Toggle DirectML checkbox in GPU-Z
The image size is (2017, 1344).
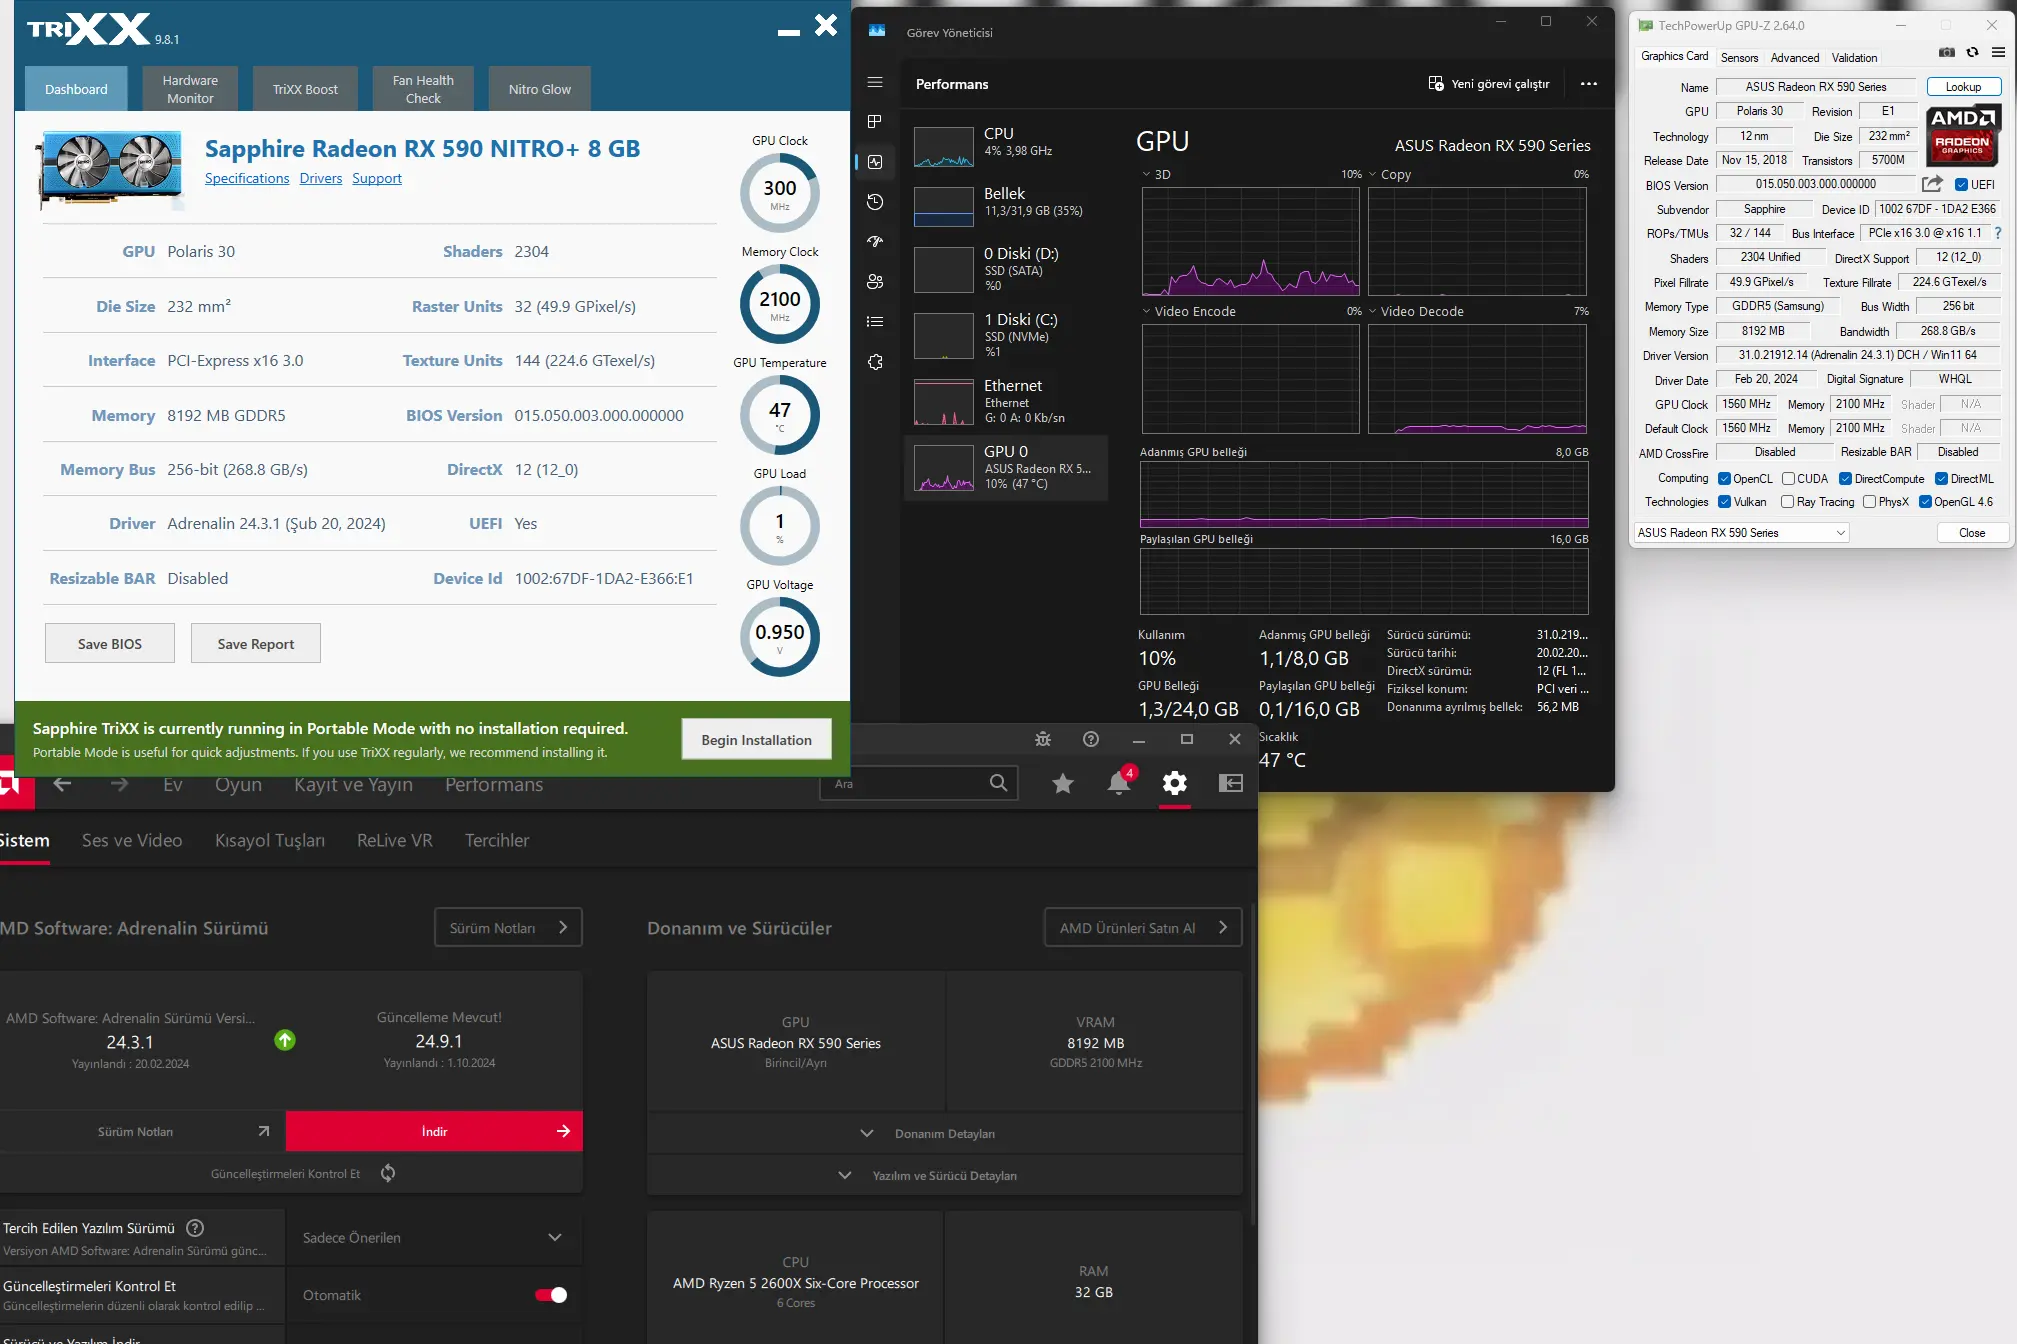click(1942, 479)
